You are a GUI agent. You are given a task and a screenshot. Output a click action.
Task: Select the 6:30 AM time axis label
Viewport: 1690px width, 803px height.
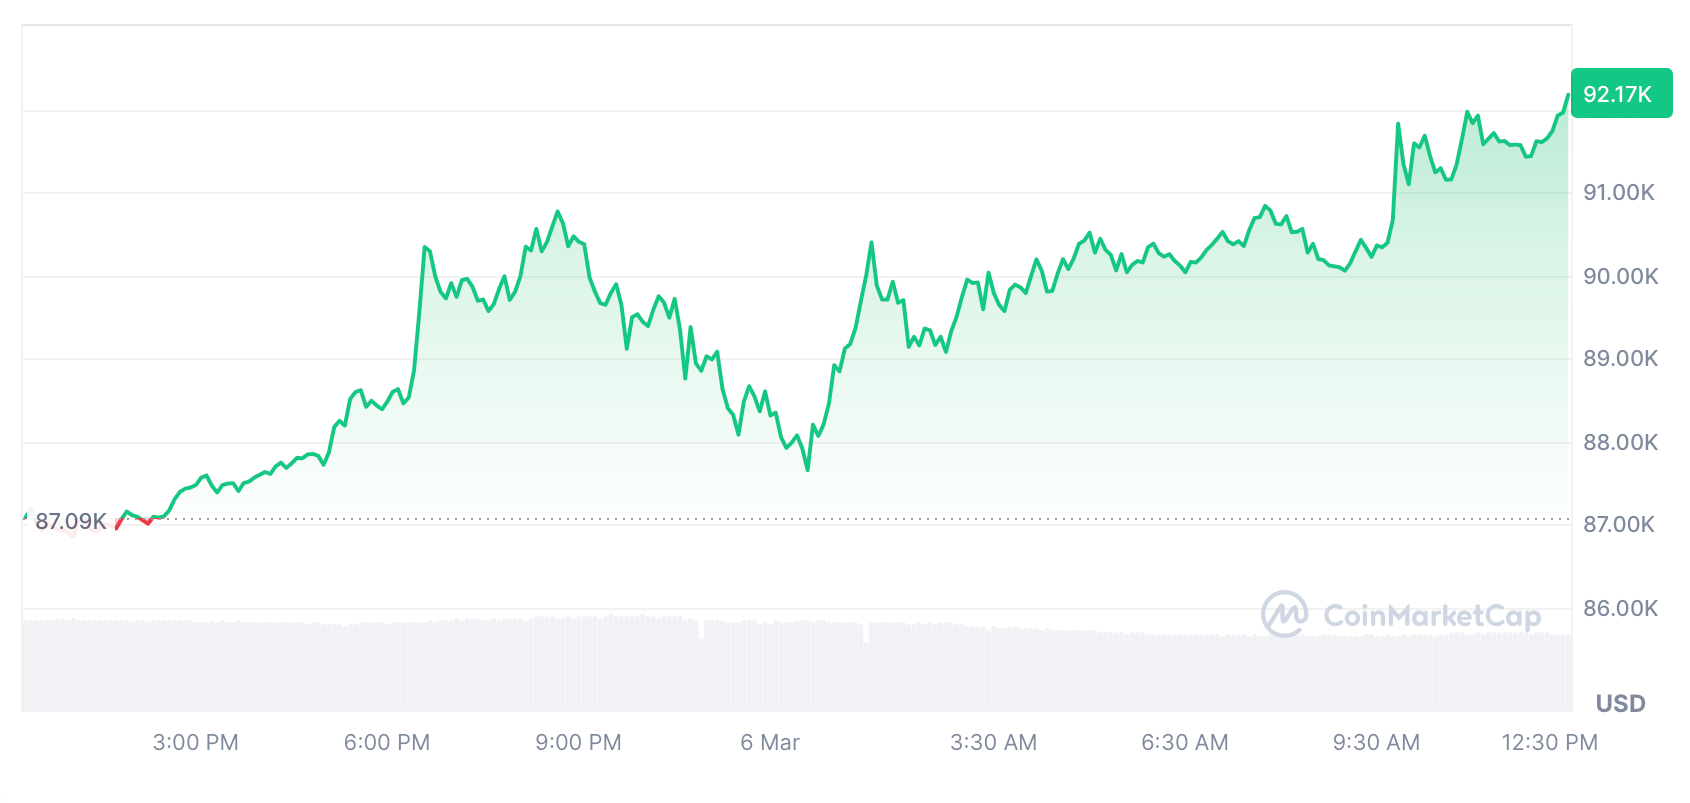click(x=1184, y=742)
